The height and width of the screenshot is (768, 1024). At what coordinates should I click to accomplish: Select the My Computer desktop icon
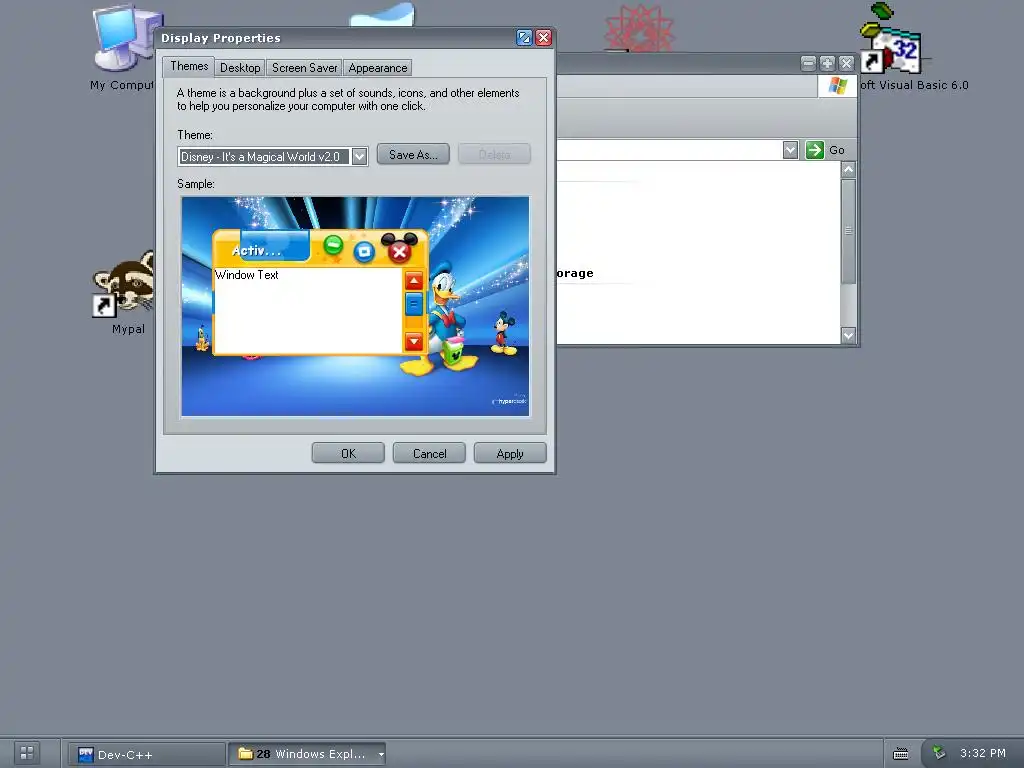coord(123,48)
